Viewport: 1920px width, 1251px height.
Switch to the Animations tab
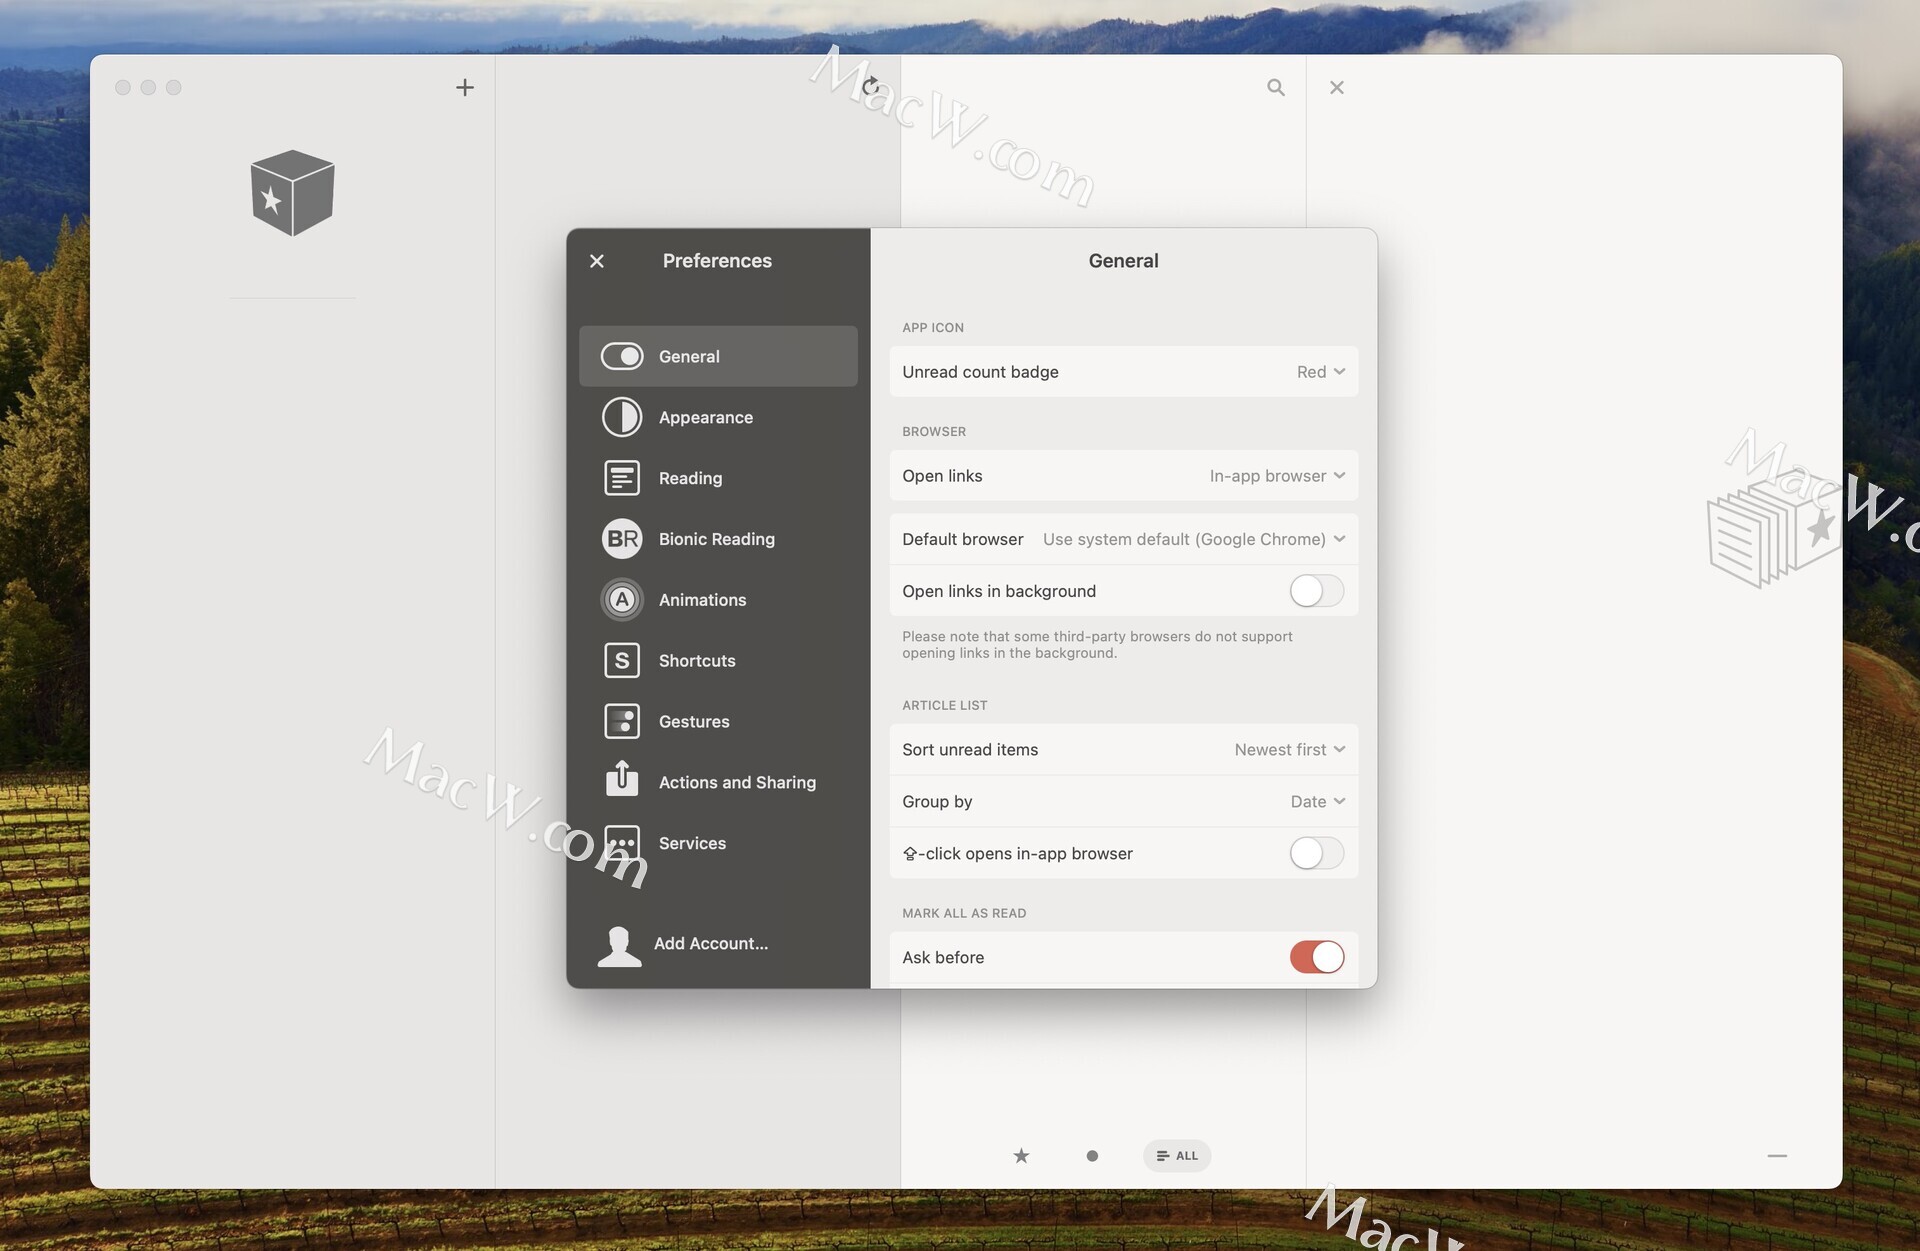point(718,600)
